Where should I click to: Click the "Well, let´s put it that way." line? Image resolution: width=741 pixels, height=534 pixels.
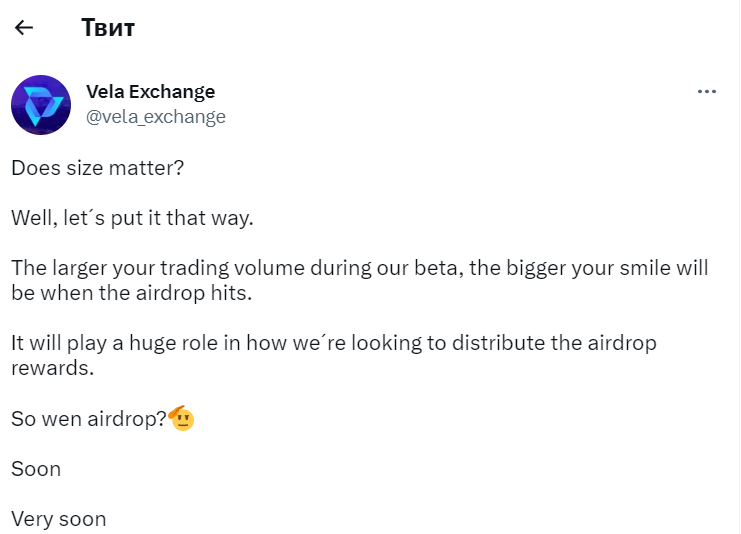133,218
